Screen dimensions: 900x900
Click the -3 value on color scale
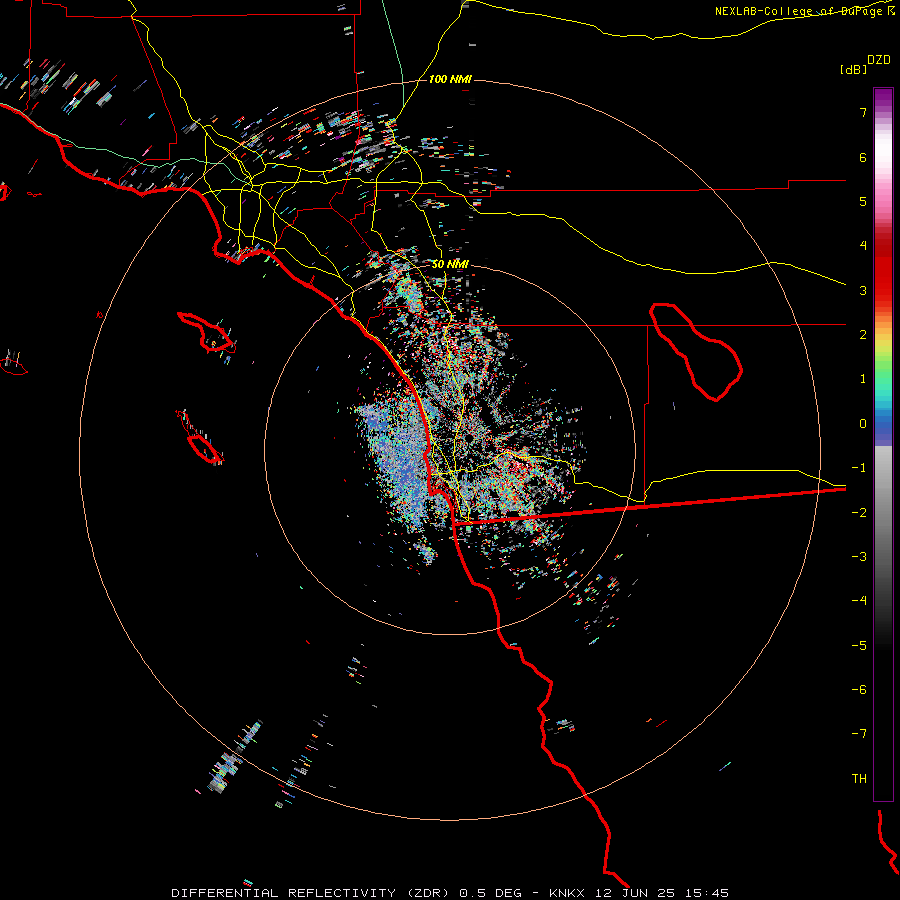point(859,556)
